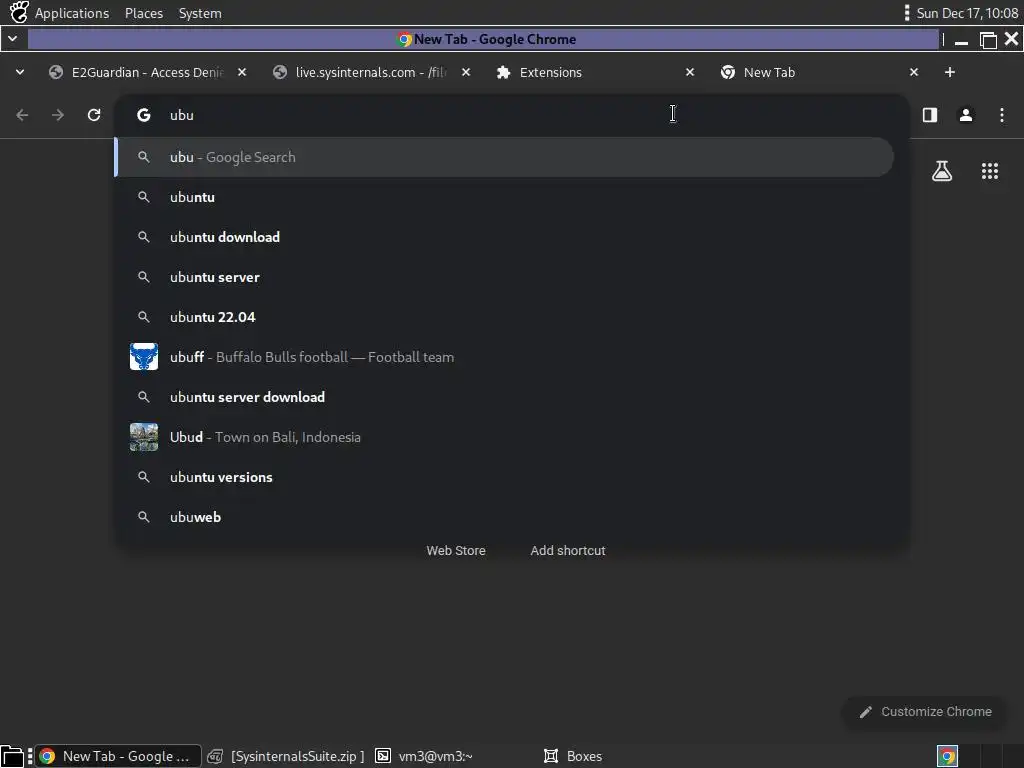Click the GNOME foot logo icon

(19, 12)
